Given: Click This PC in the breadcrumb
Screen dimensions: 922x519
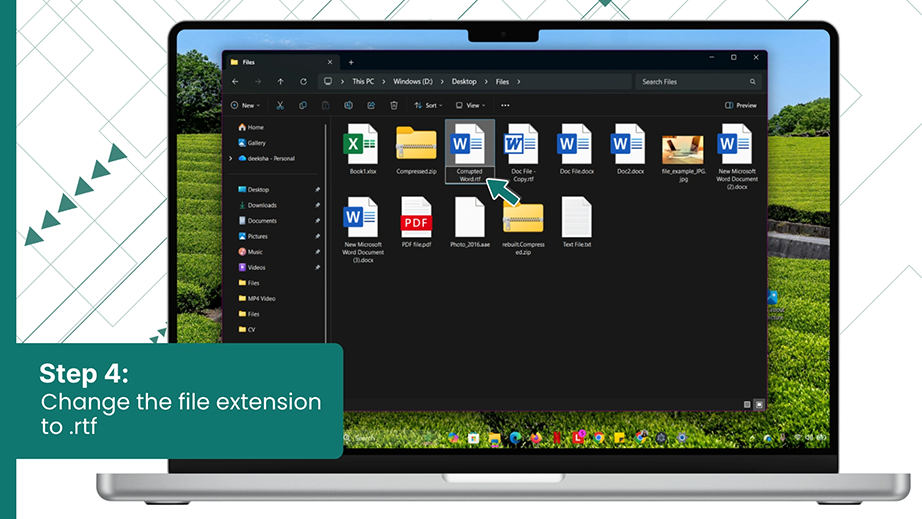Looking at the screenshot, I should coord(363,82).
